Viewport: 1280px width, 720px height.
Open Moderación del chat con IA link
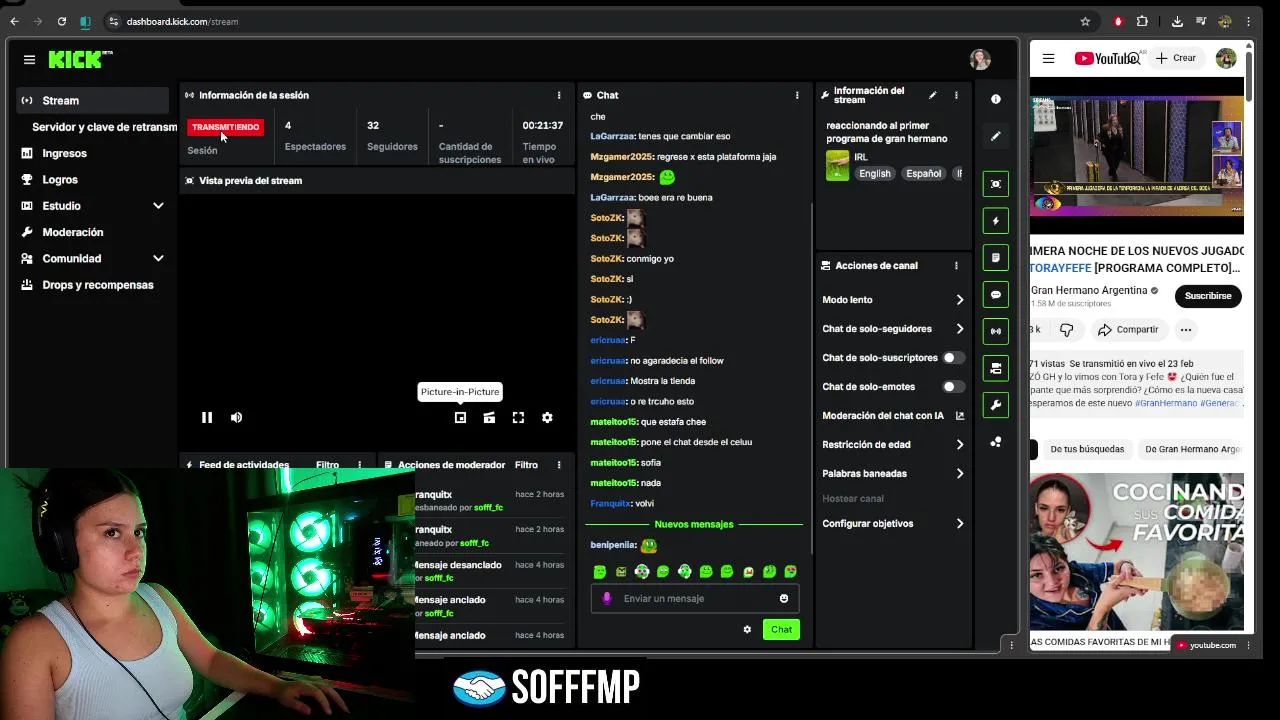tap(893, 416)
